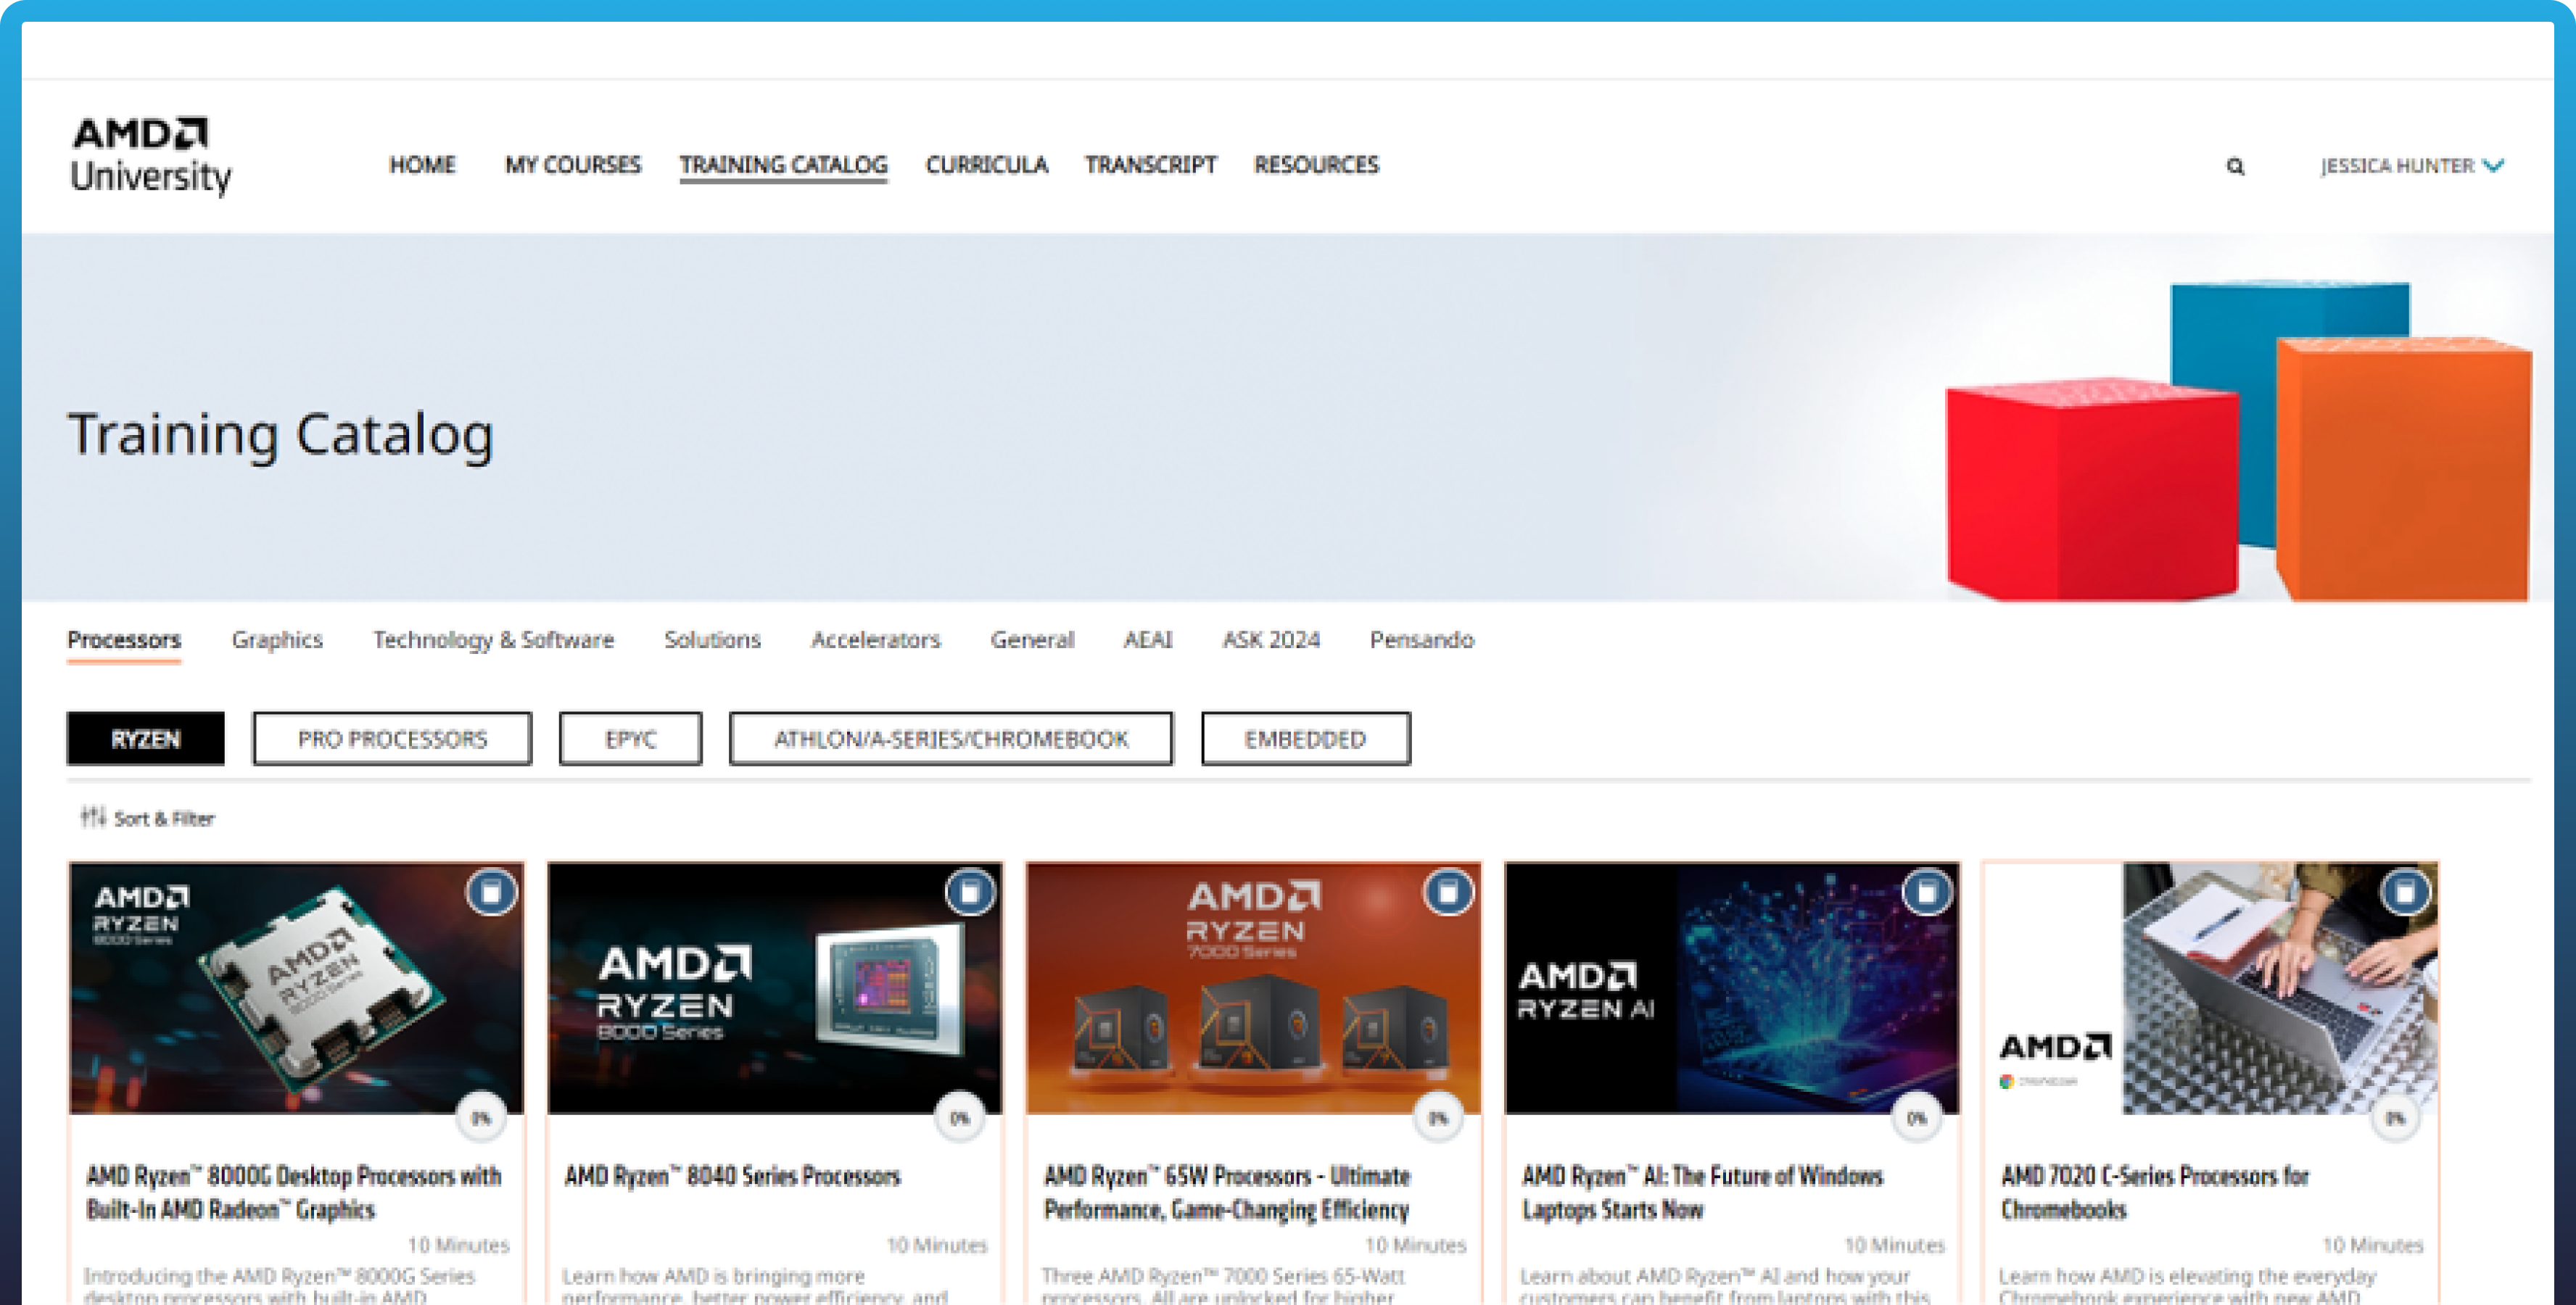The height and width of the screenshot is (1305, 2576).
Task: Switch to the General tab
Action: pyautogui.click(x=1032, y=640)
